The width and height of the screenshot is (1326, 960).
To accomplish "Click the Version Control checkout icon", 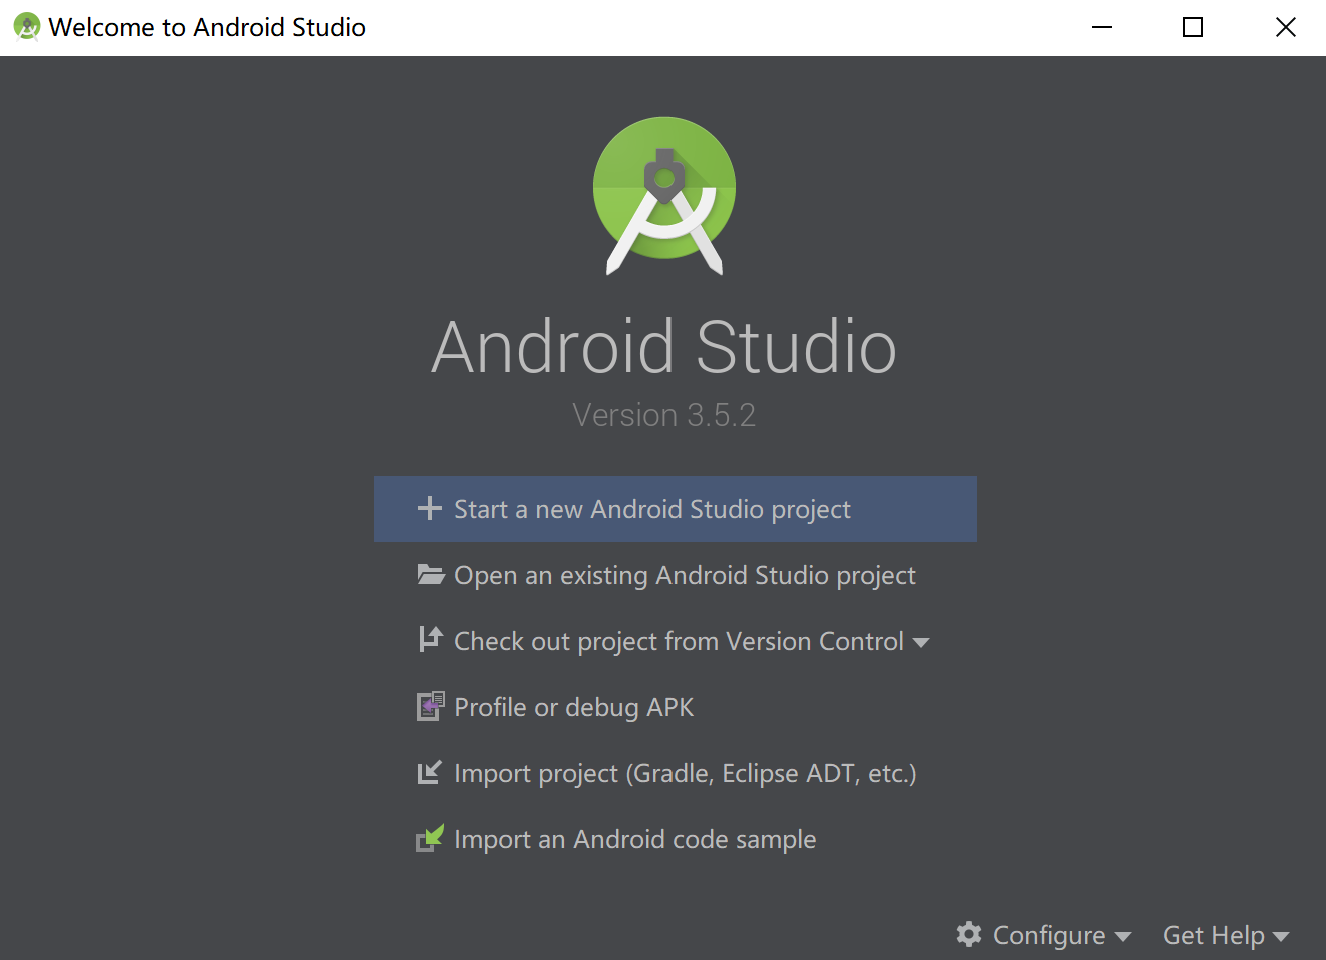I will click(x=430, y=639).
